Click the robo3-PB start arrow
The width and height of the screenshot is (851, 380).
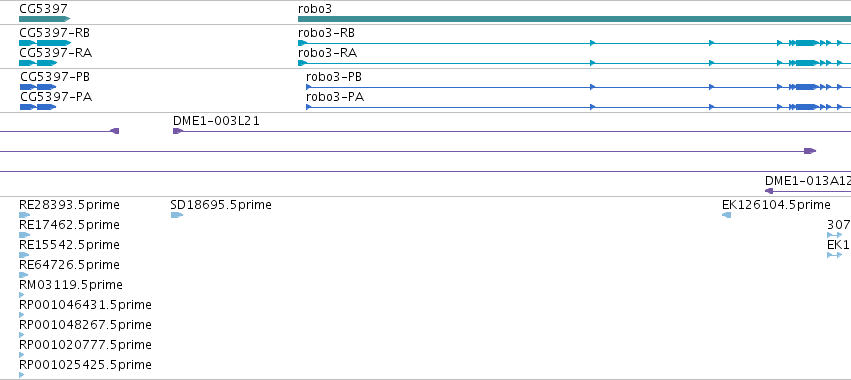tap(309, 87)
